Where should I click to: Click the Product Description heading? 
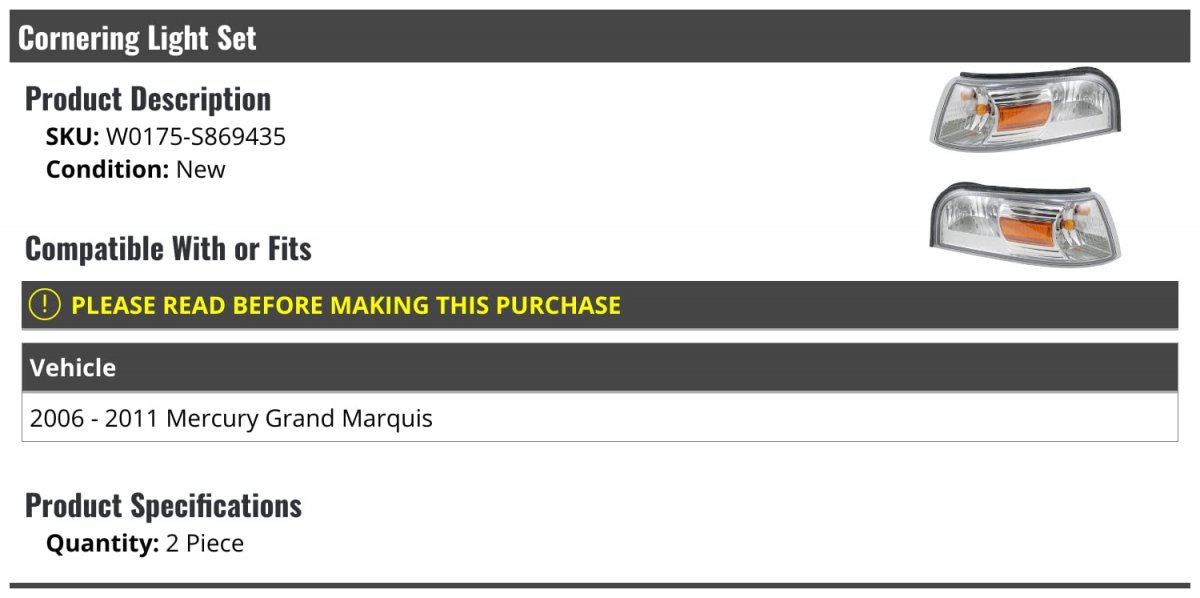pyautogui.click(x=148, y=98)
